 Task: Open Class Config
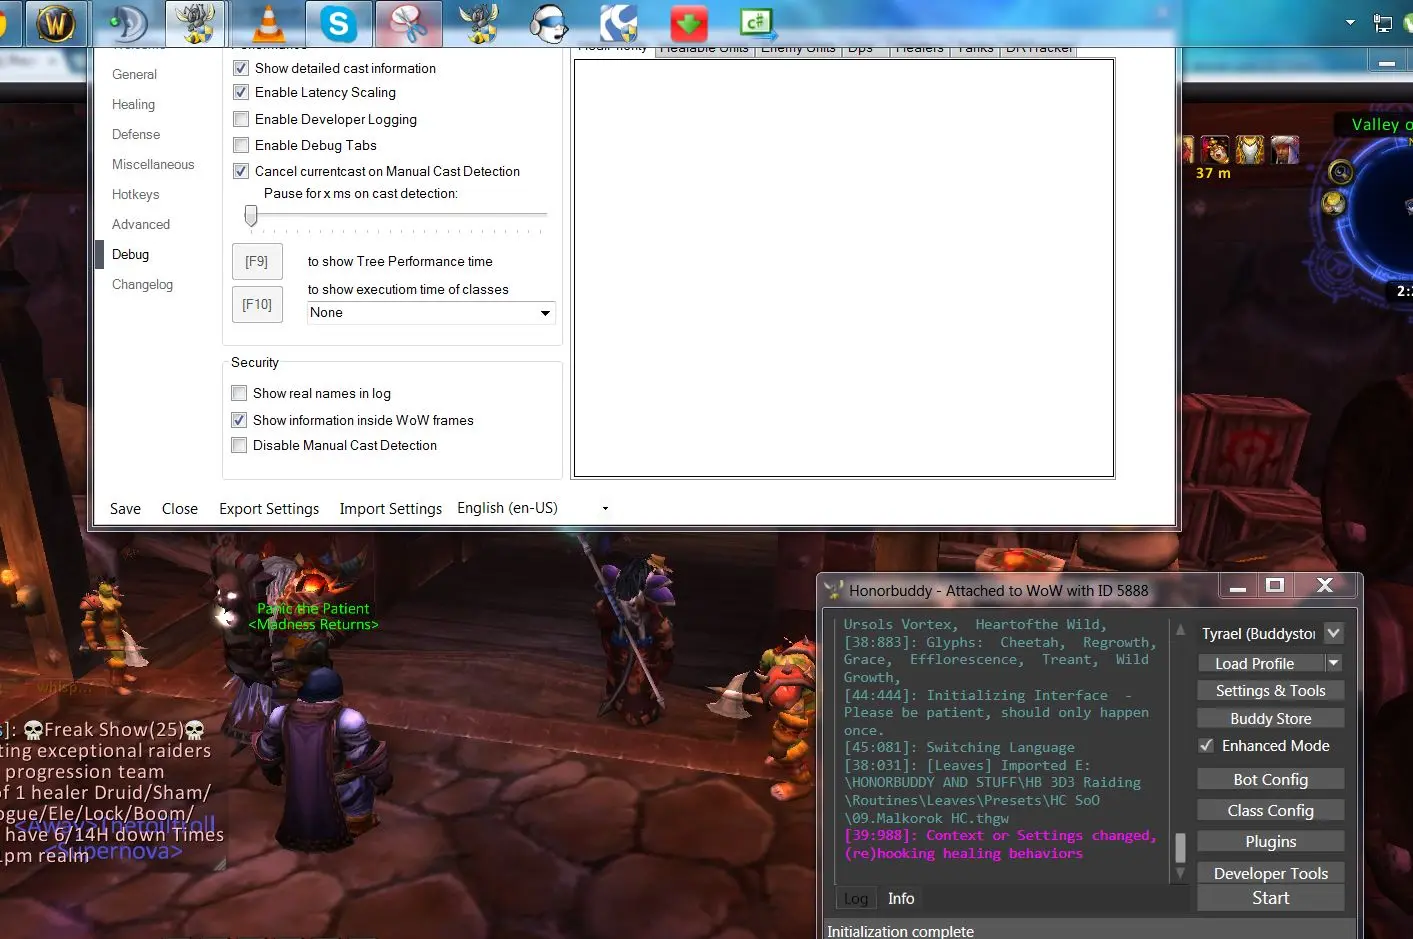coord(1271,810)
